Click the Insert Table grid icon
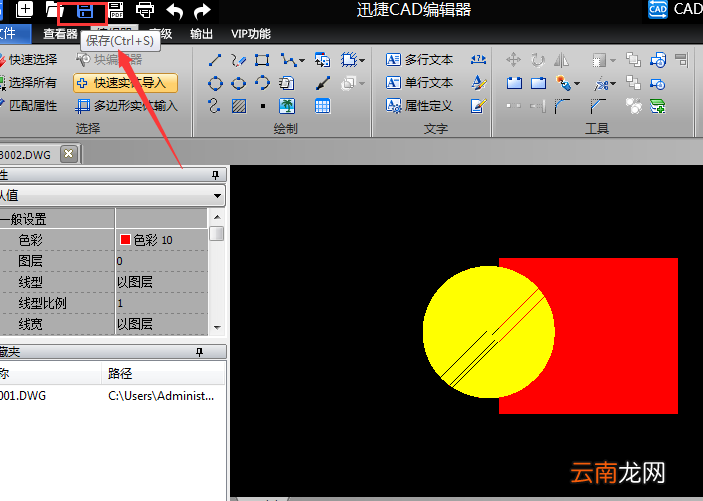The height and width of the screenshot is (501, 703). (322, 106)
